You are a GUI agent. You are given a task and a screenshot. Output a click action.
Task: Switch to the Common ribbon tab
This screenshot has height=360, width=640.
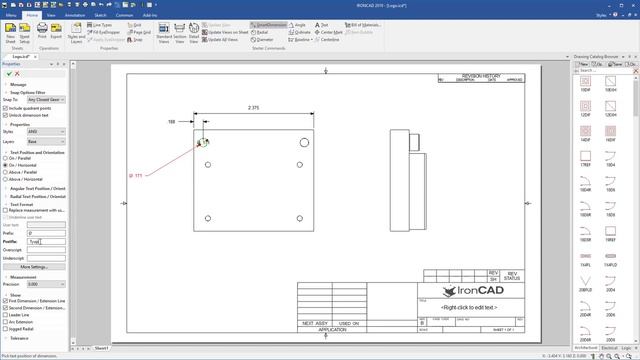coord(124,15)
